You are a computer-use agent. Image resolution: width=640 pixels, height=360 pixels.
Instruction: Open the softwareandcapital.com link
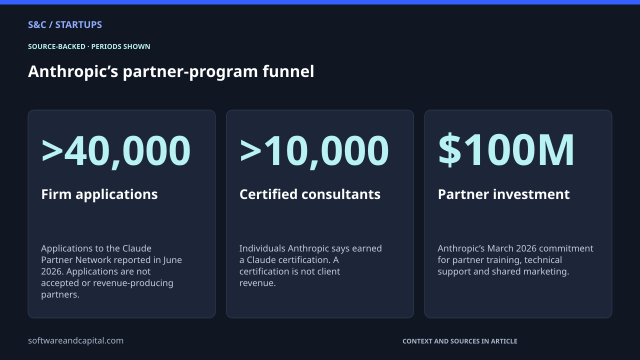coord(76,341)
